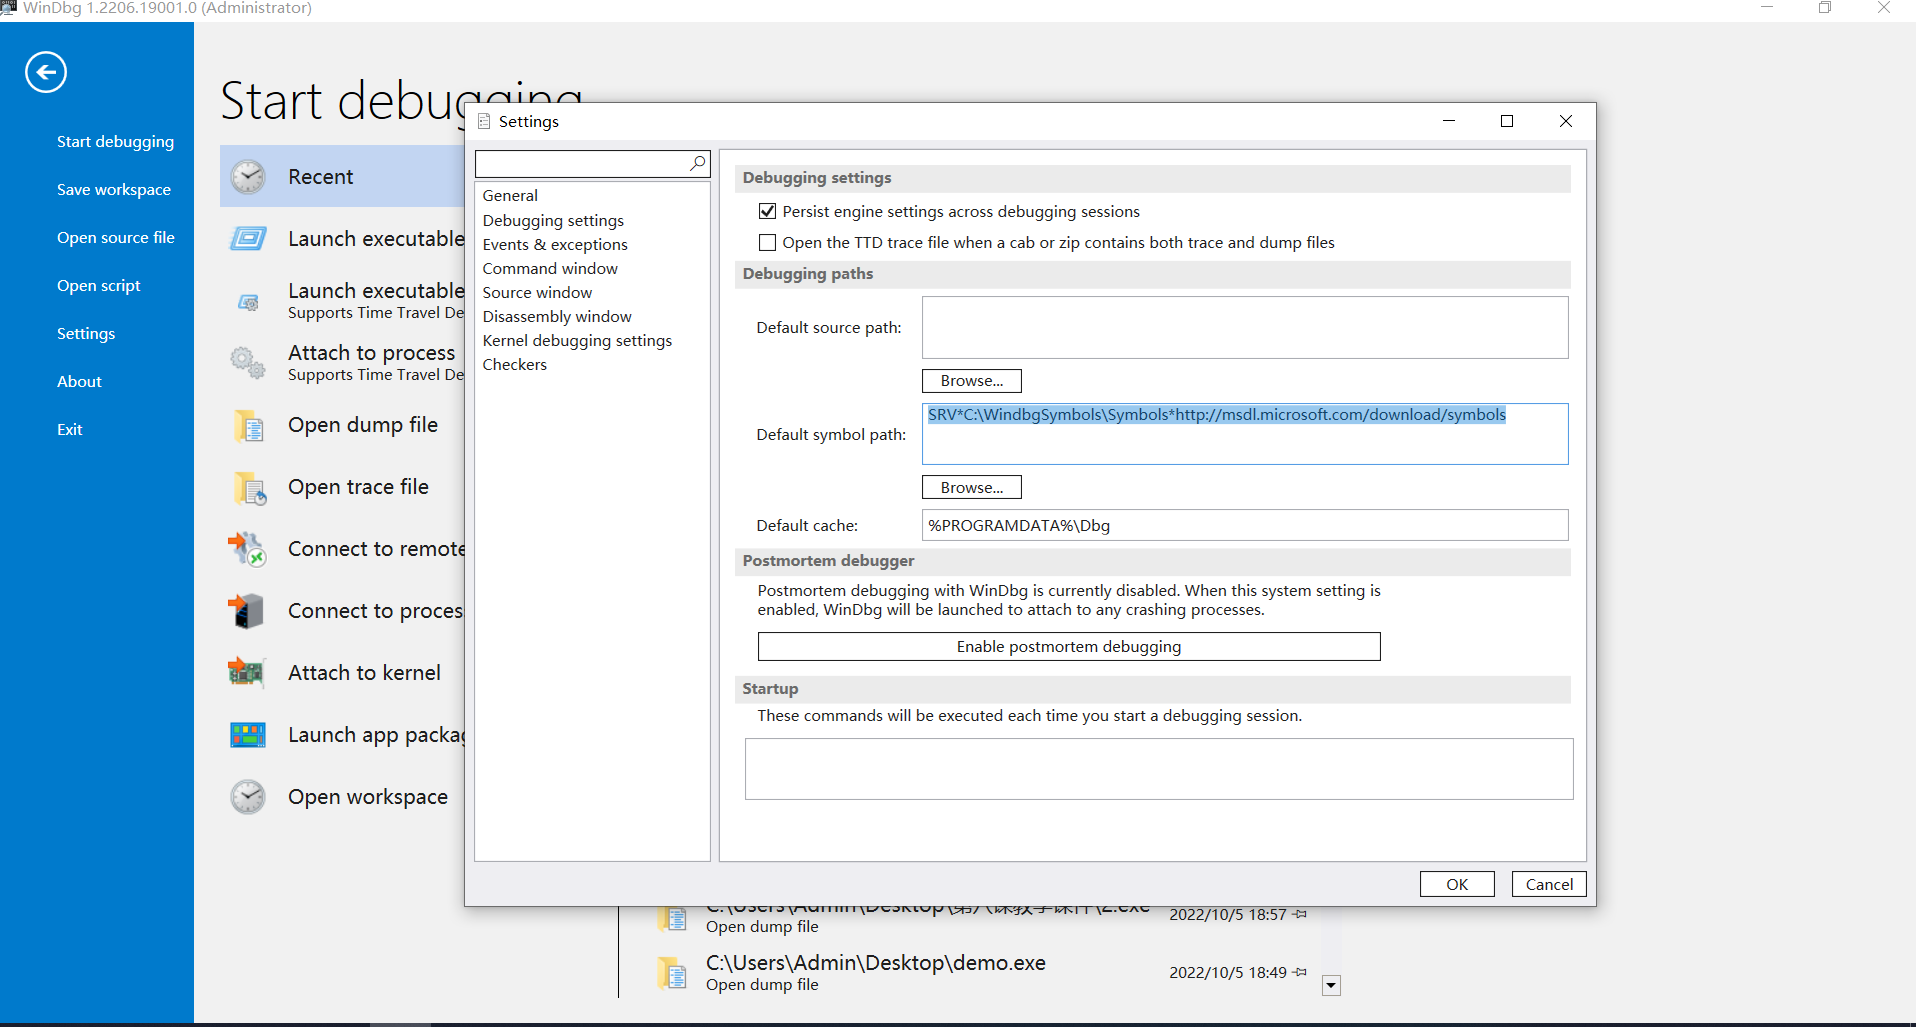Minimize the Settings dialog

click(x=1448, y=121)
